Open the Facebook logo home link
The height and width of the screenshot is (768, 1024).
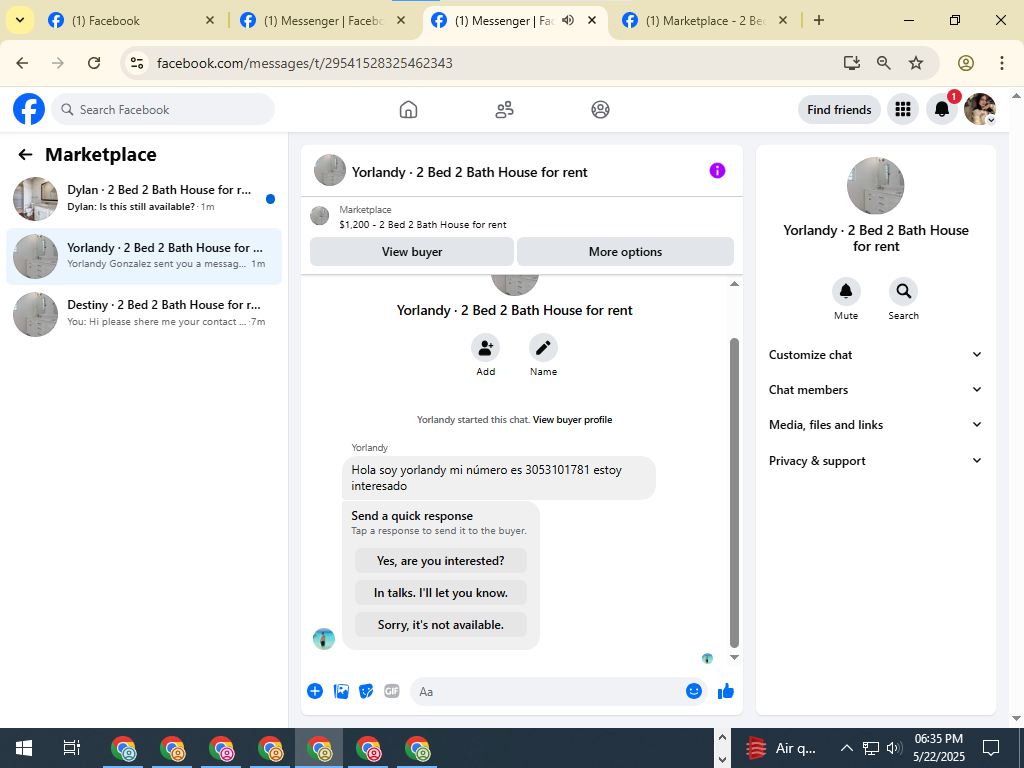(29, 109)
